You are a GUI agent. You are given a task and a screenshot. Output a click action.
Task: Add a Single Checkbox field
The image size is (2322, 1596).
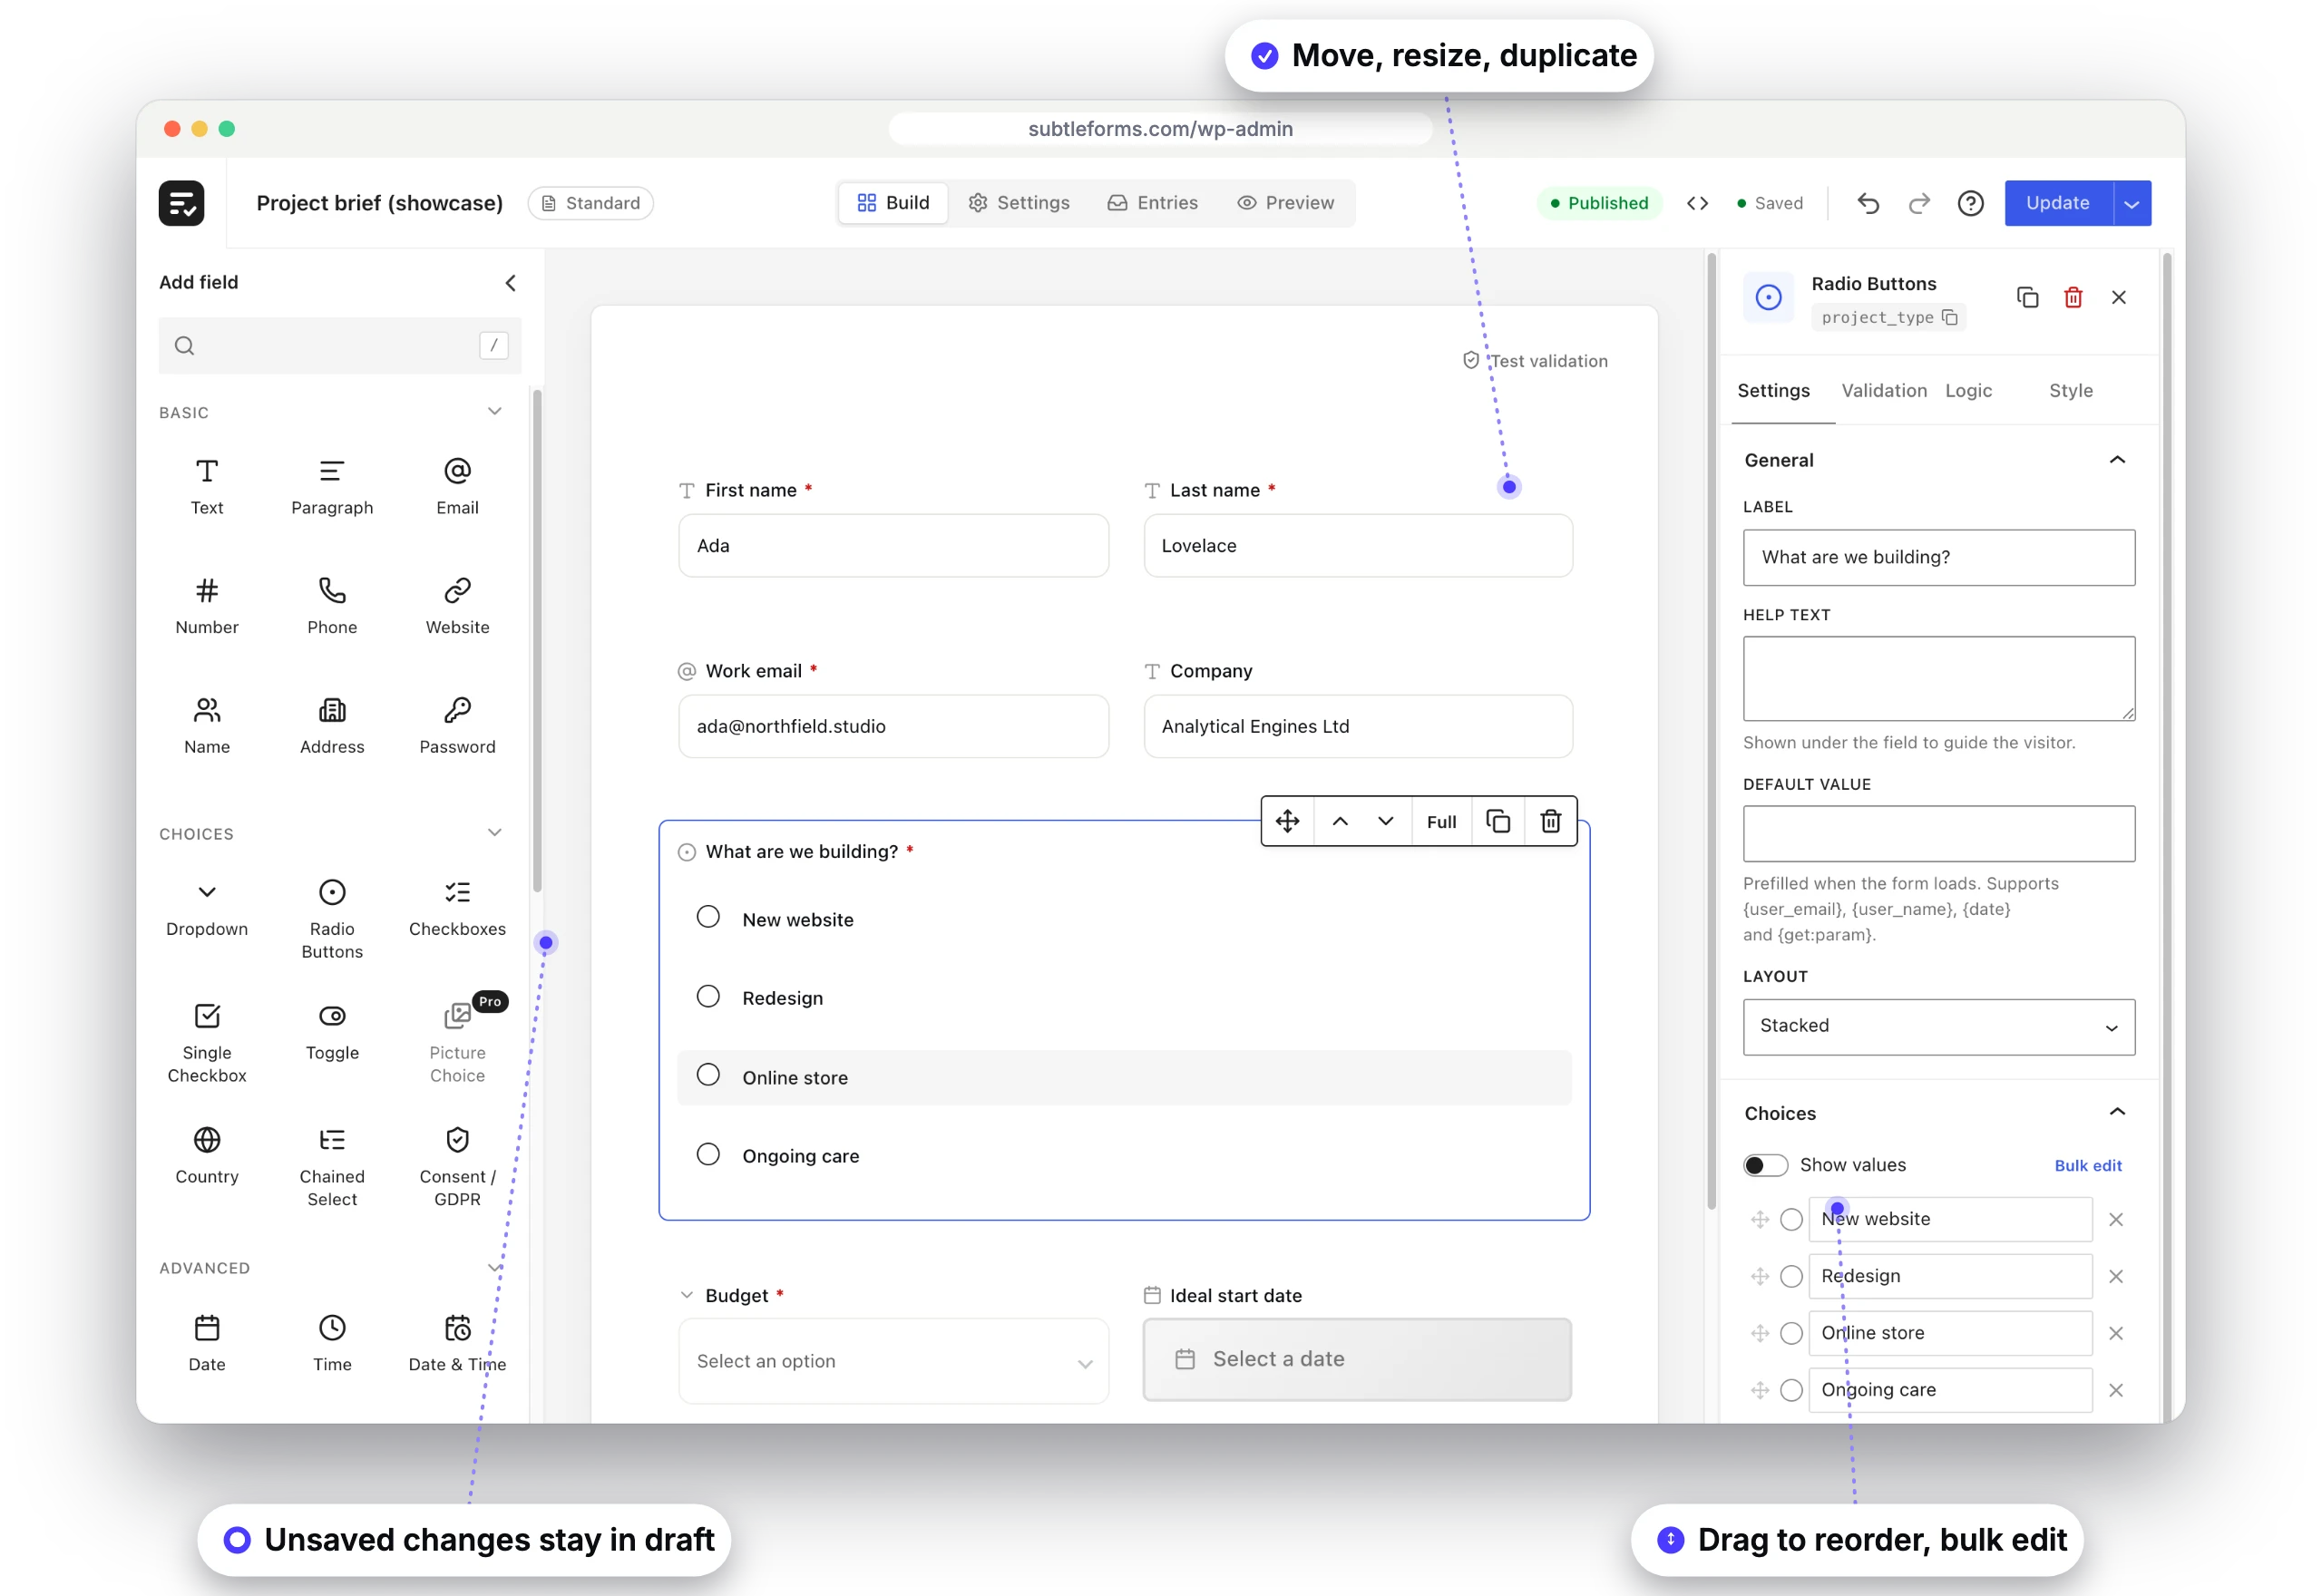point(207,1043)
